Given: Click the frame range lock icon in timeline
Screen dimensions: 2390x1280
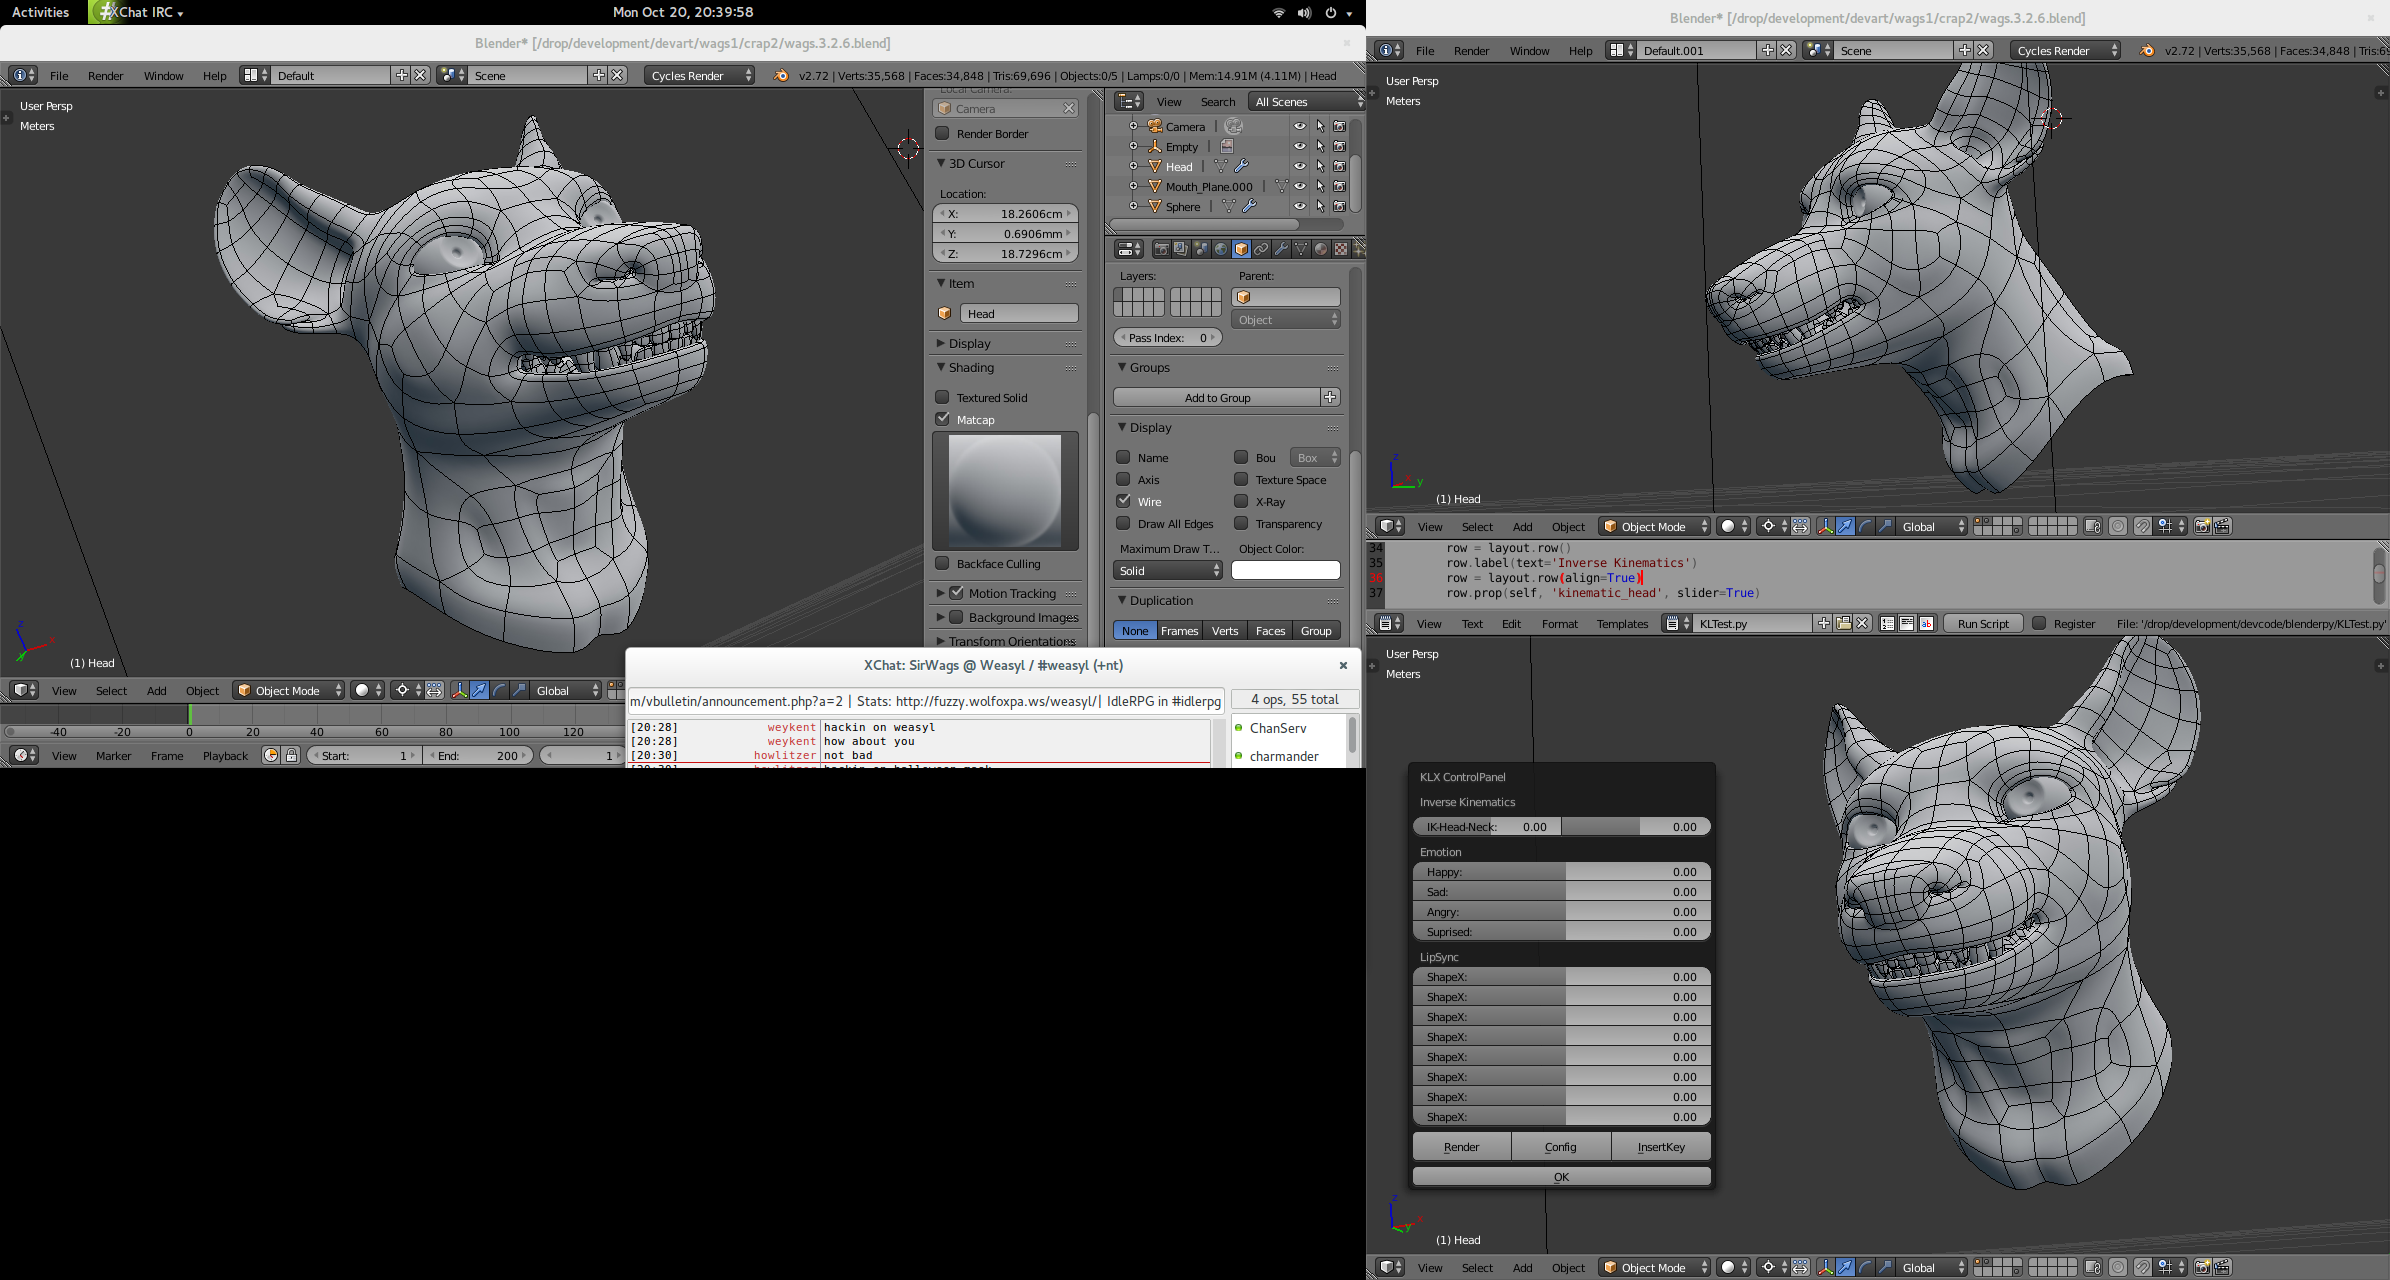Looking at the screenshot, I should tap(291, 756).
